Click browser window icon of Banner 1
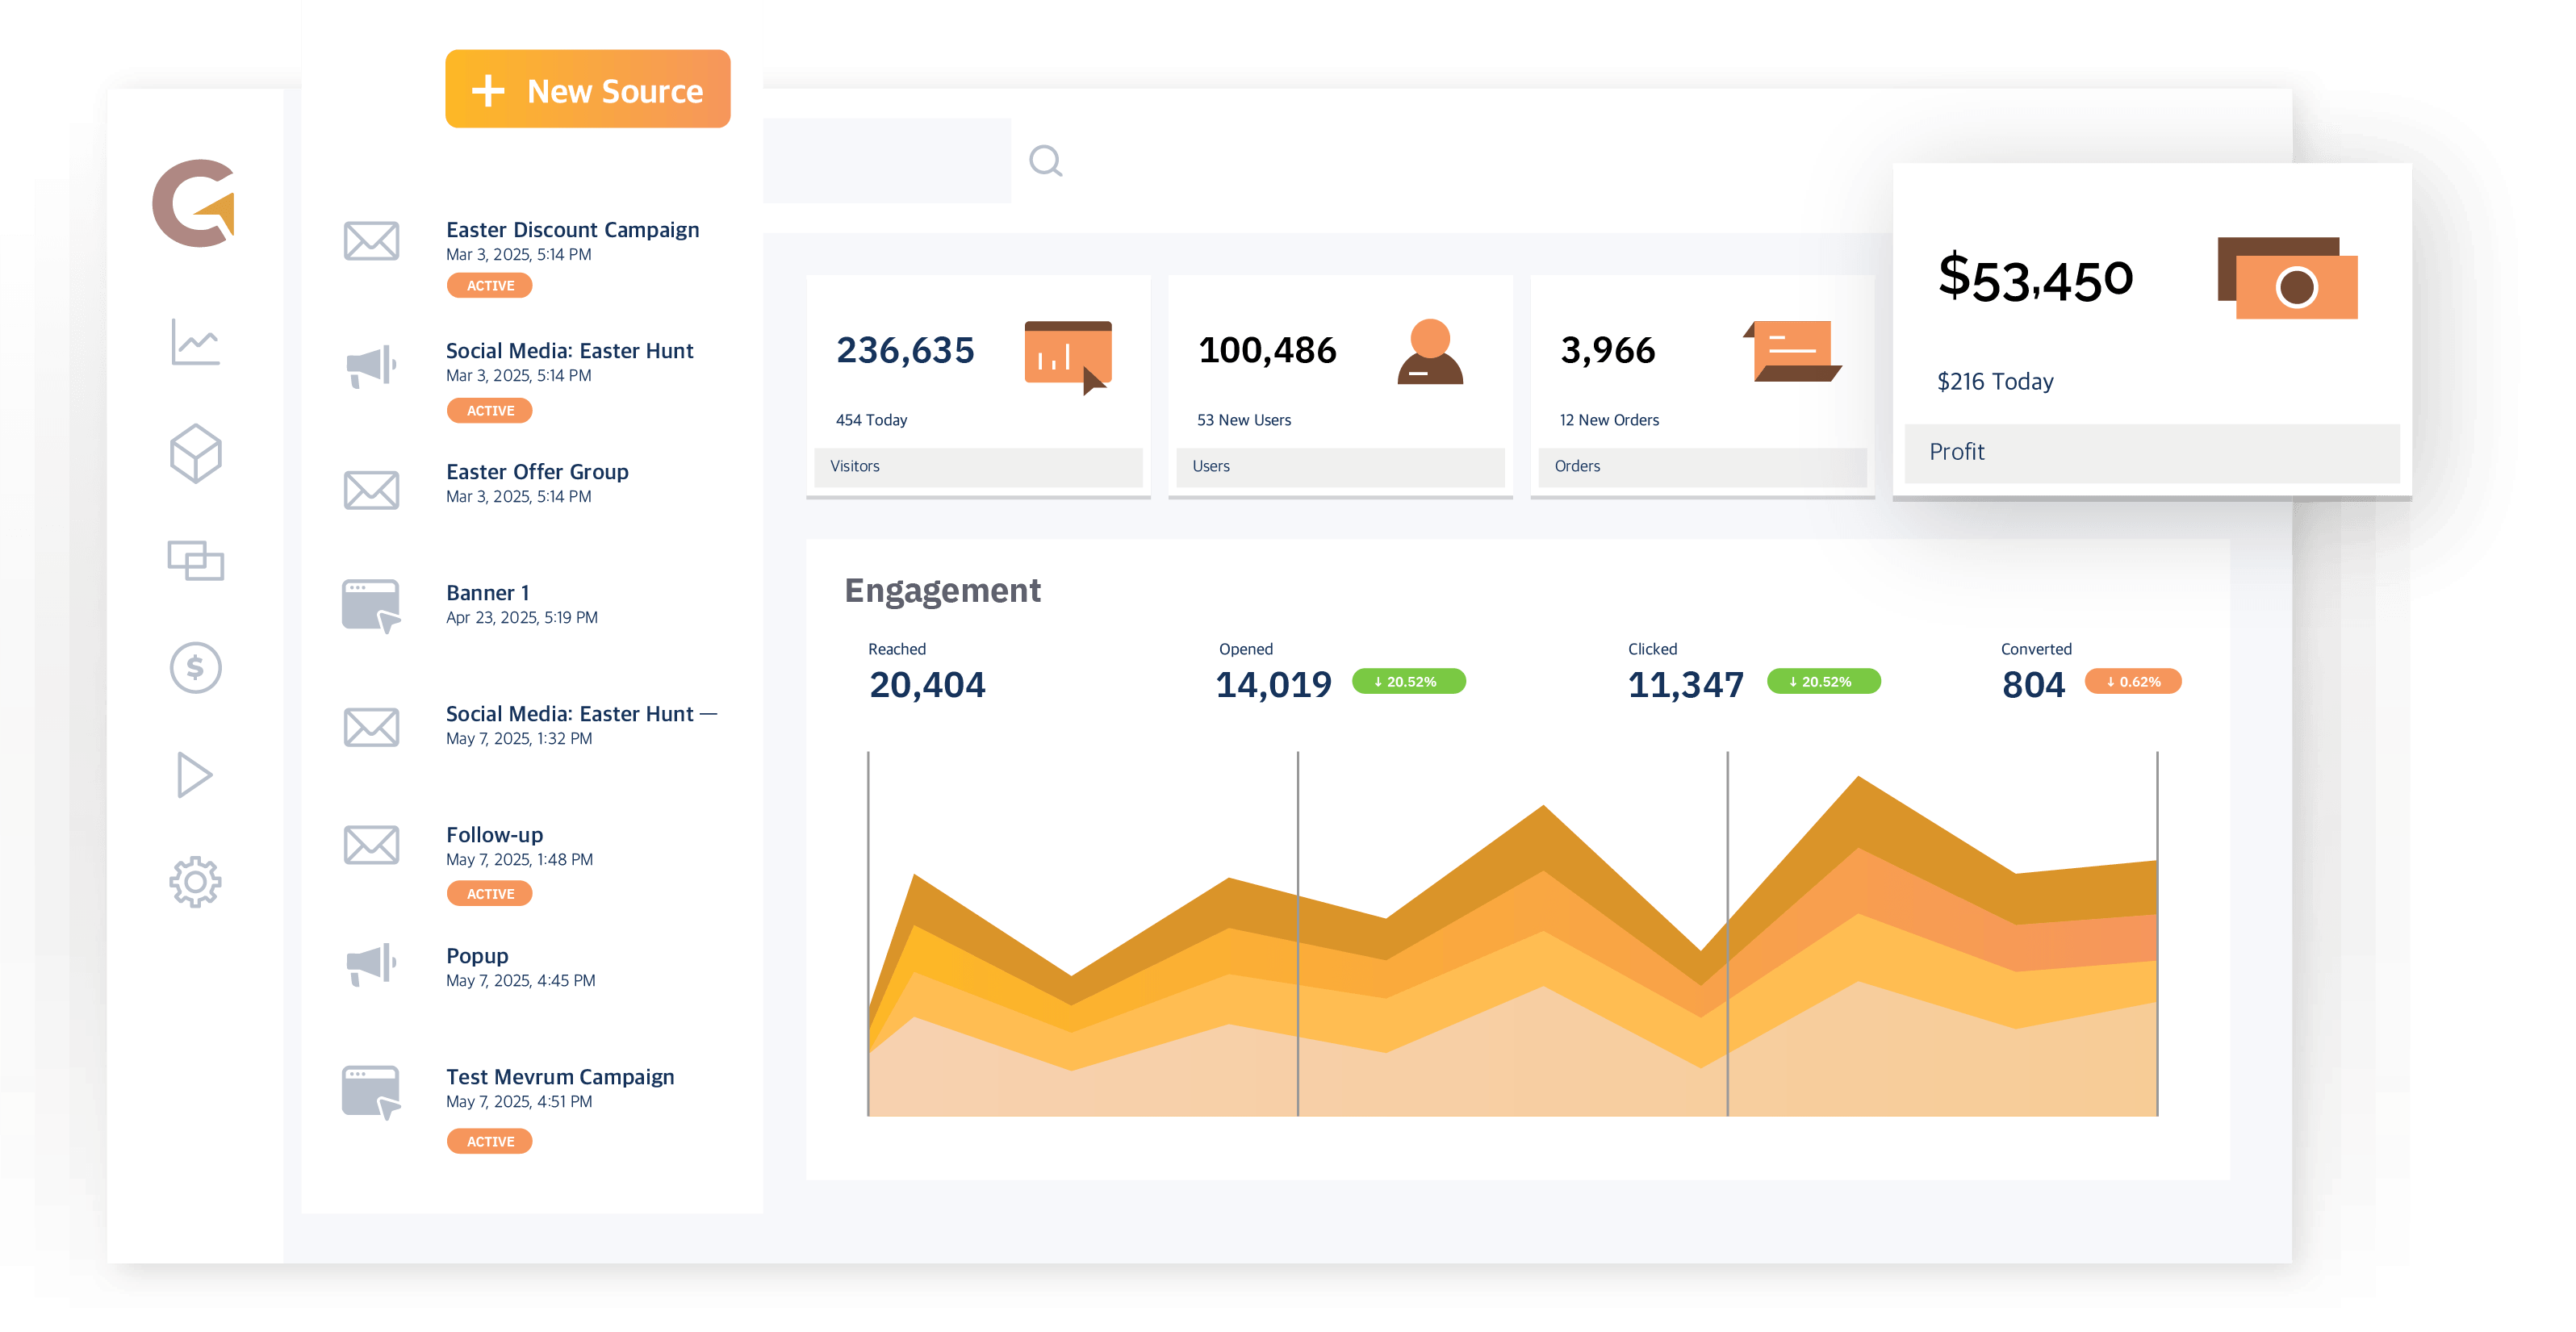Screen dimensions: 2576x1332 click(371, 605)
